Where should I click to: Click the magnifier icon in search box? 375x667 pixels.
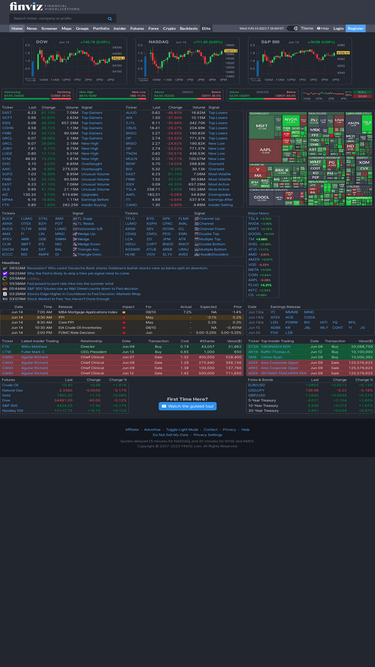[x=110, y=19]
